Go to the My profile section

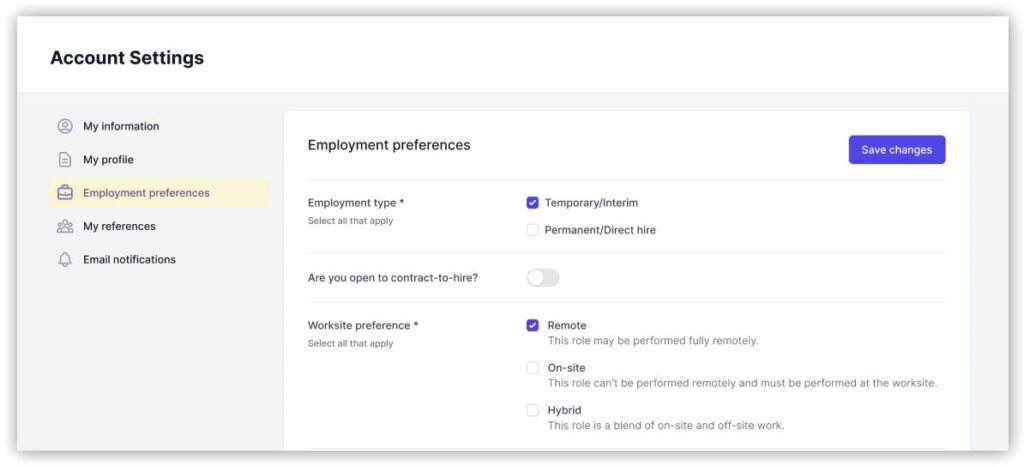[x=108, y=160]
